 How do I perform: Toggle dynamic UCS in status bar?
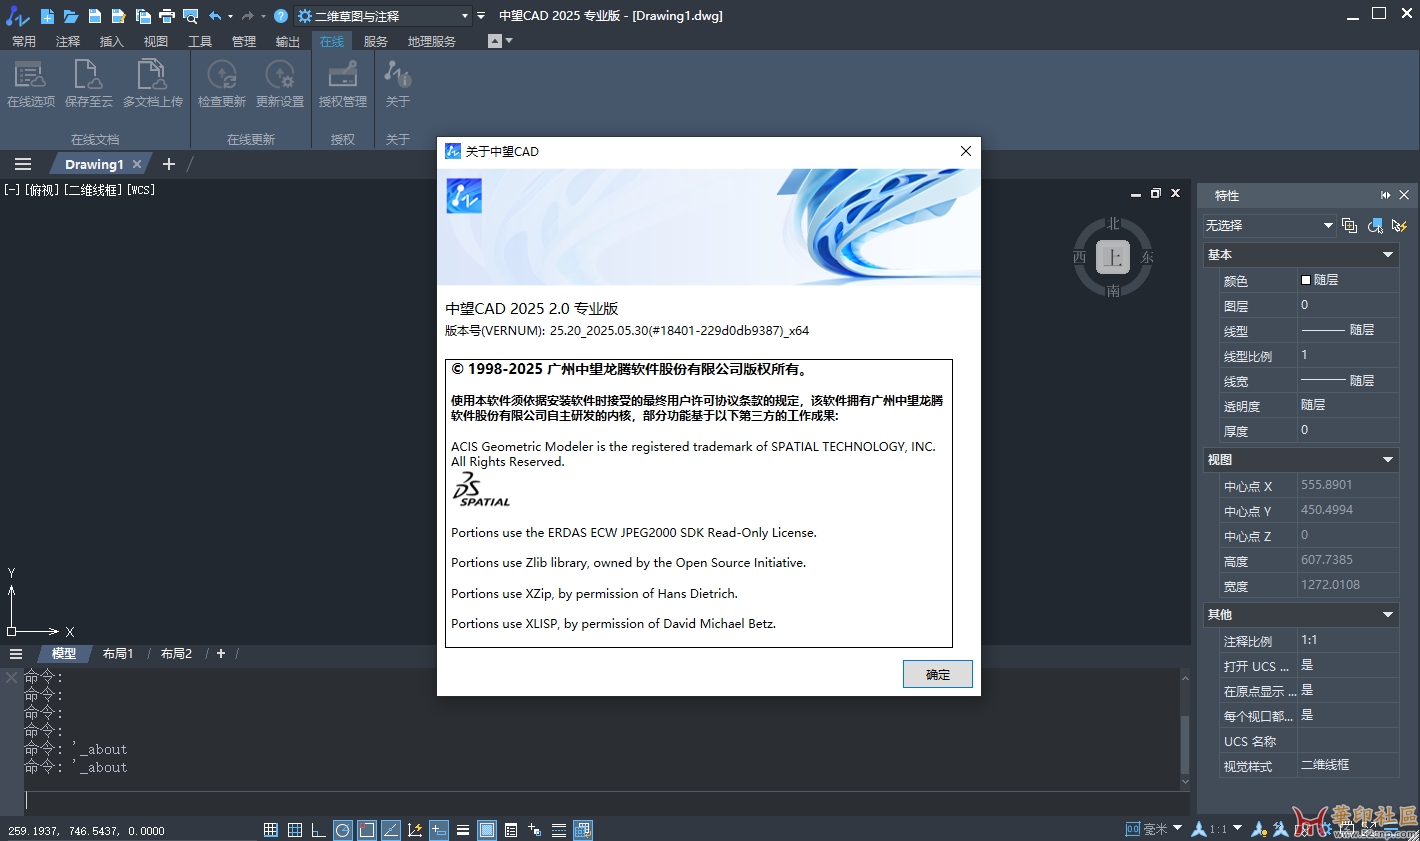coord(415,830)
